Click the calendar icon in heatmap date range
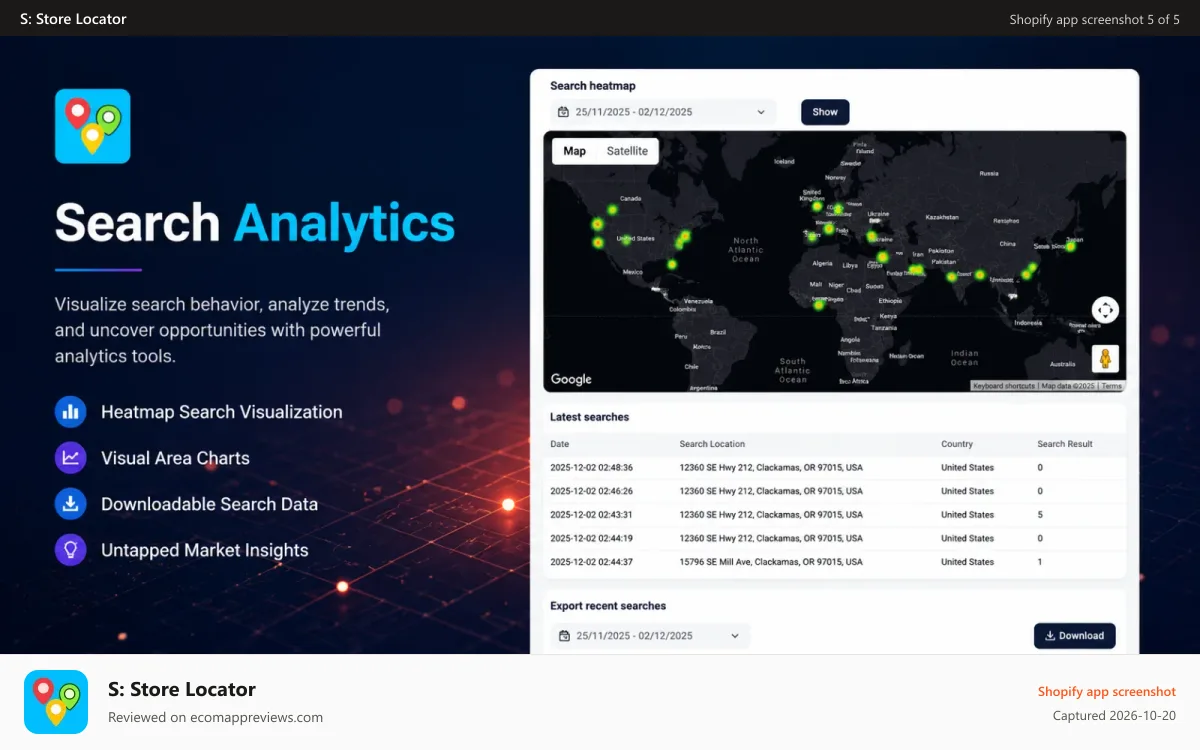1200x750 pixels. (563, 112)
